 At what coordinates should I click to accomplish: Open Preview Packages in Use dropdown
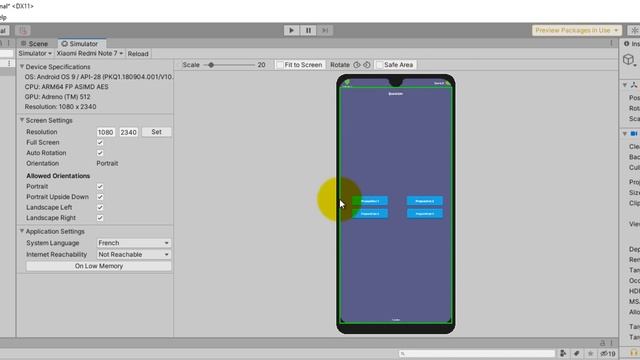577,30
